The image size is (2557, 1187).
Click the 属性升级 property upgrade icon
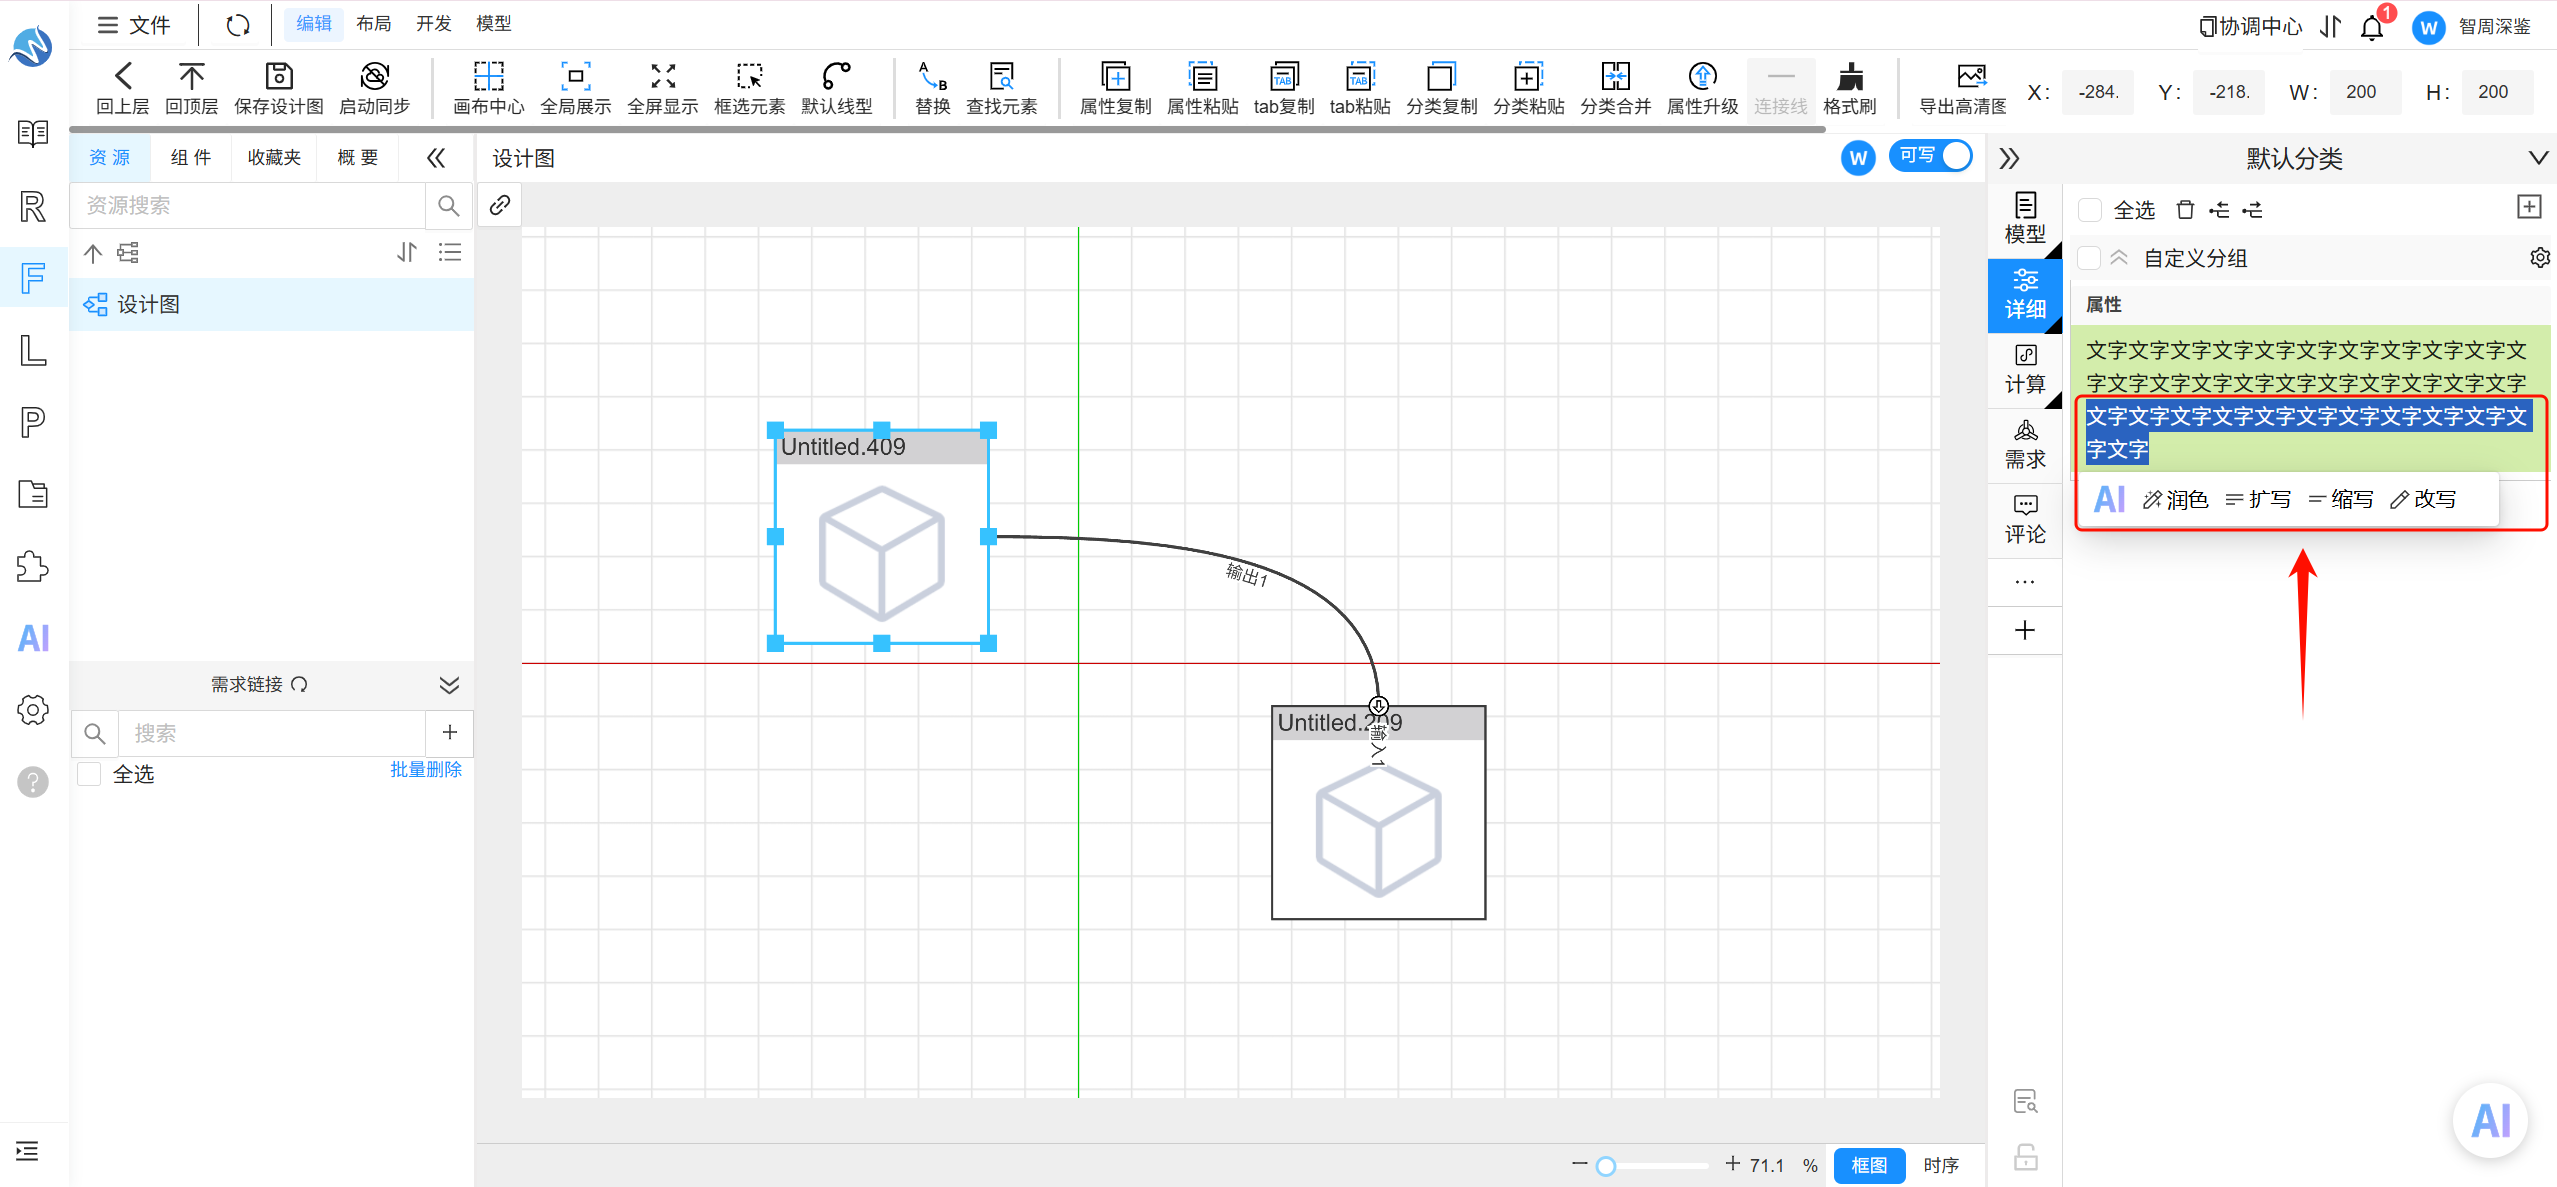click(1702, 77)
